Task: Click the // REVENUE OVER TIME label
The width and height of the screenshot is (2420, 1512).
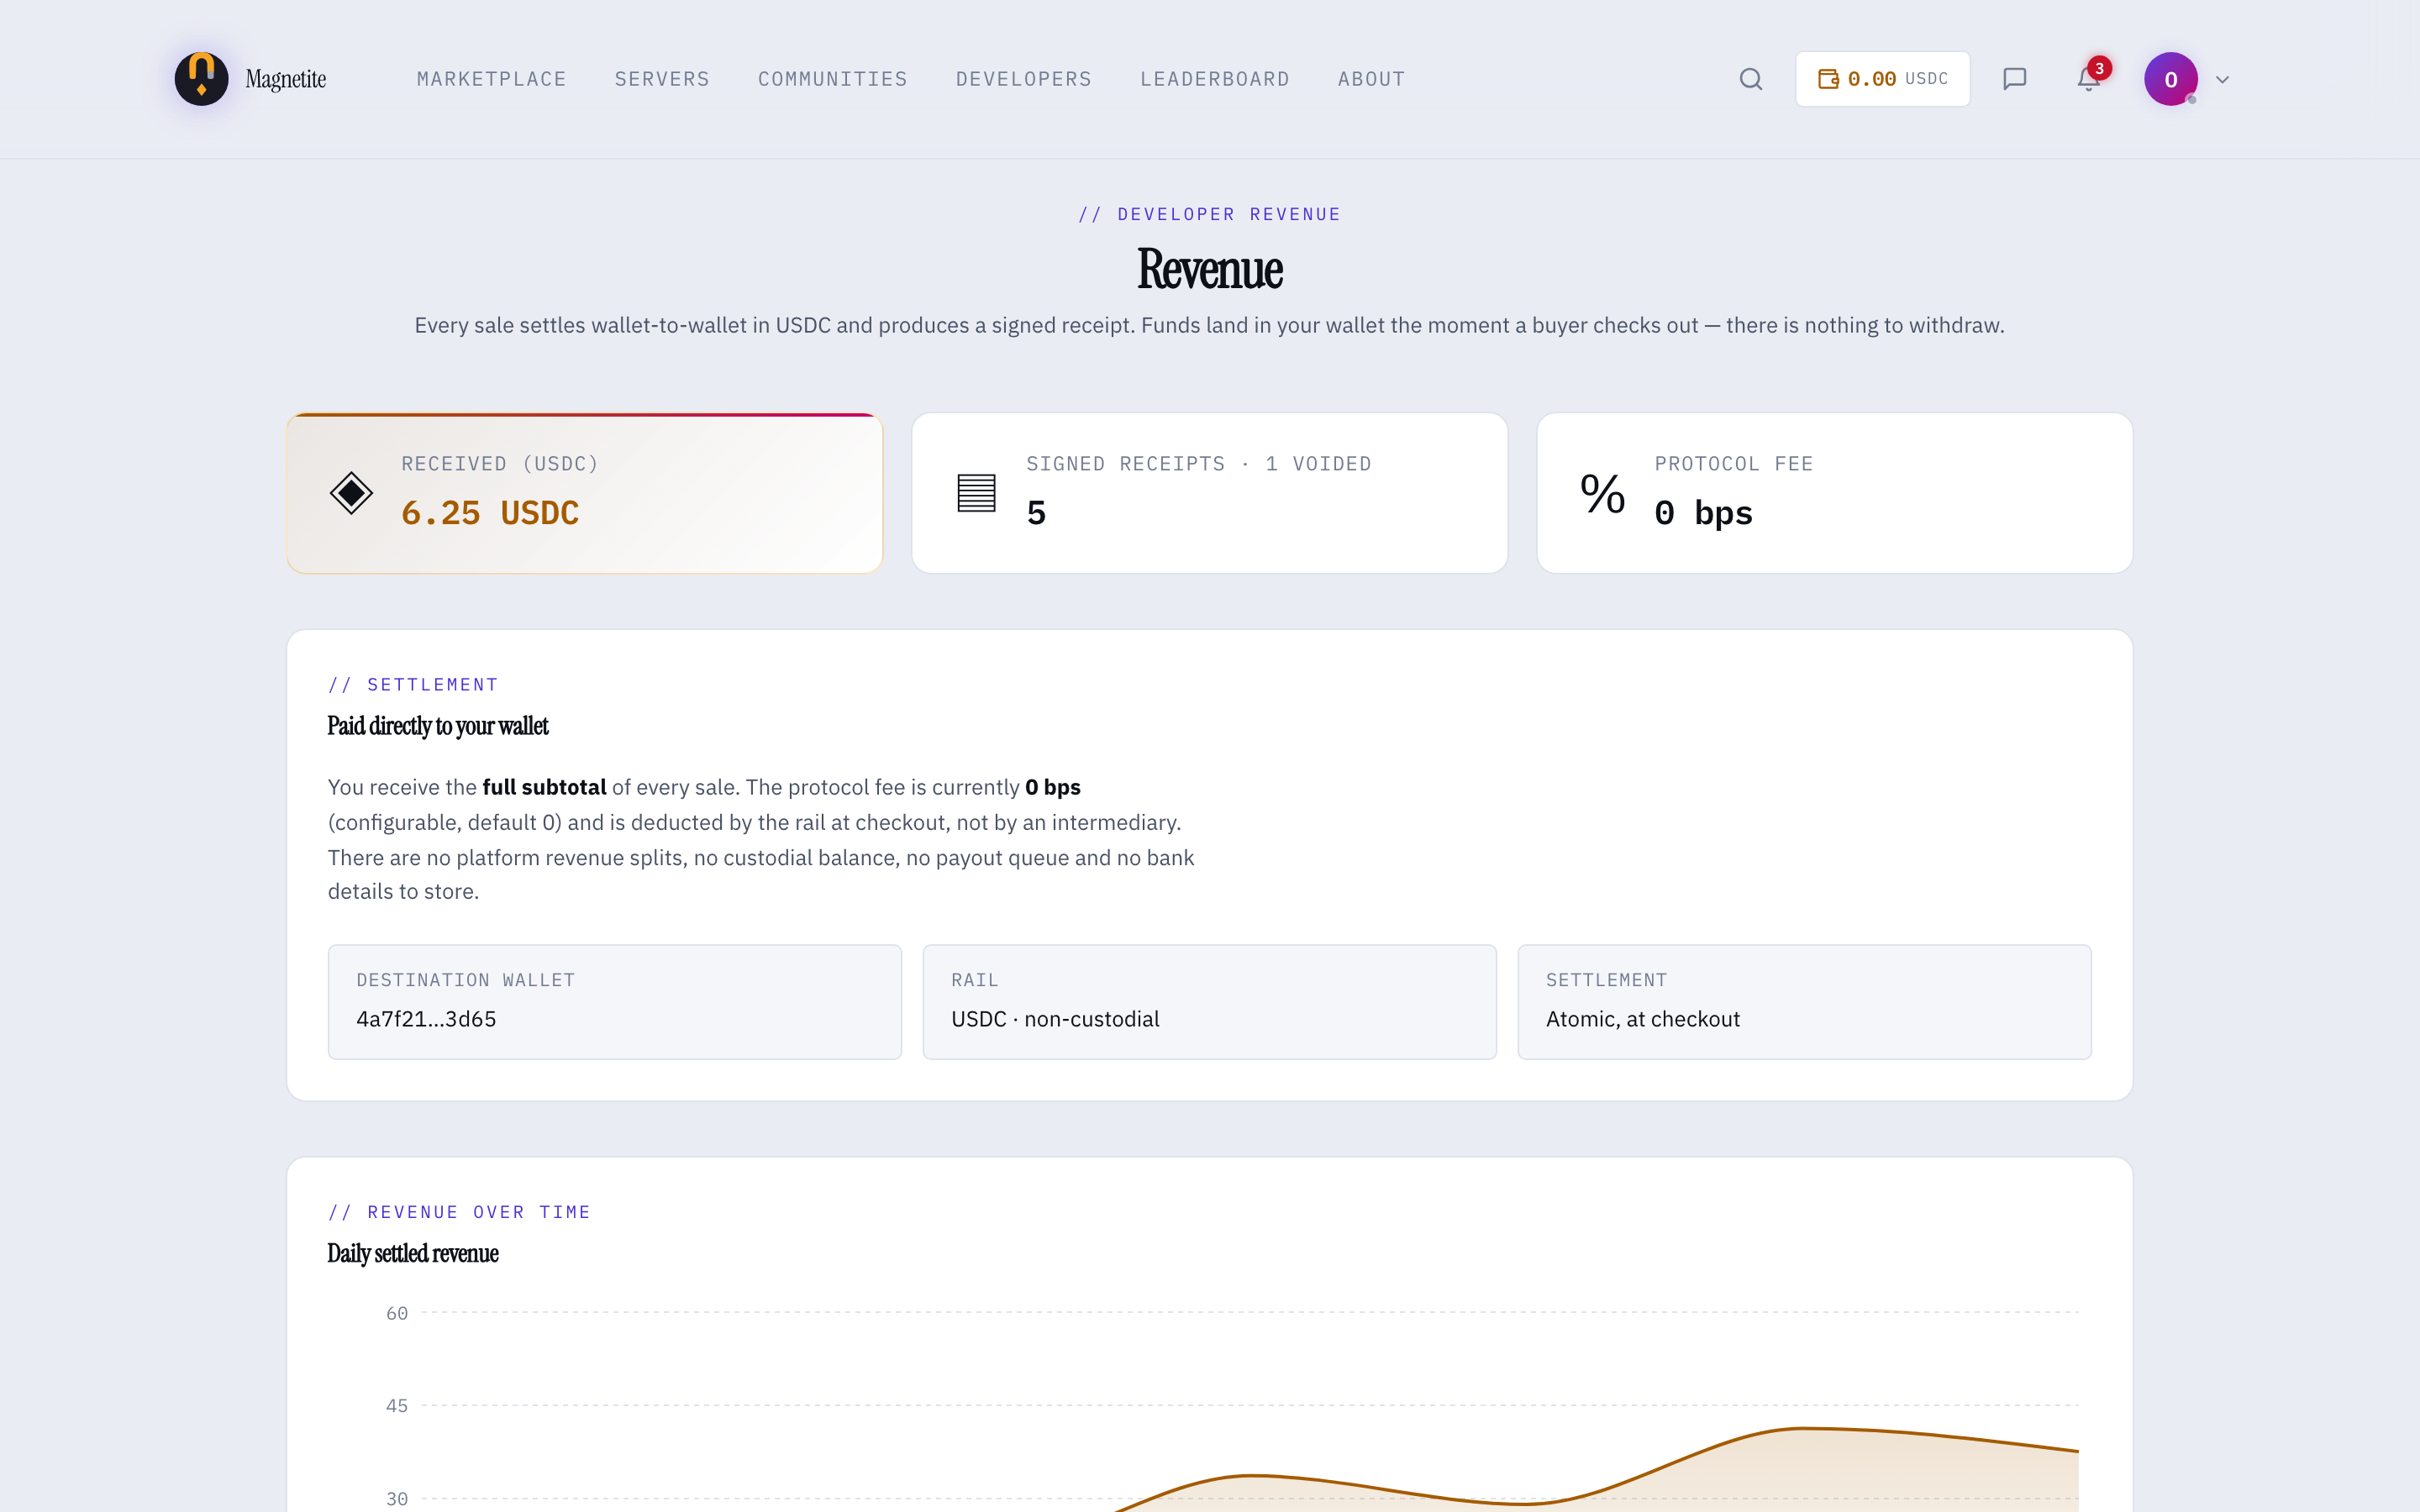Action: [459, 1212]
